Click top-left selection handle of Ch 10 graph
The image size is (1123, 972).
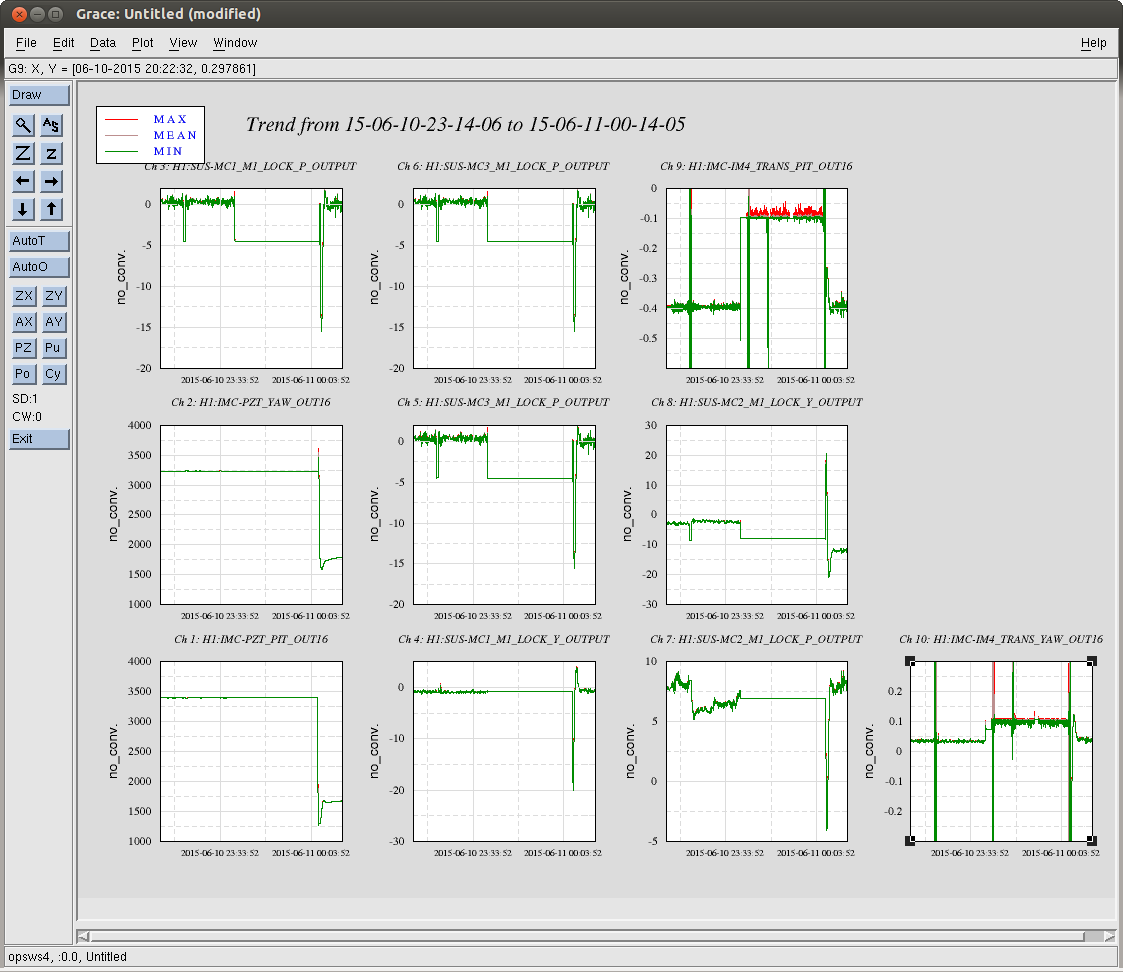point(910,661)
